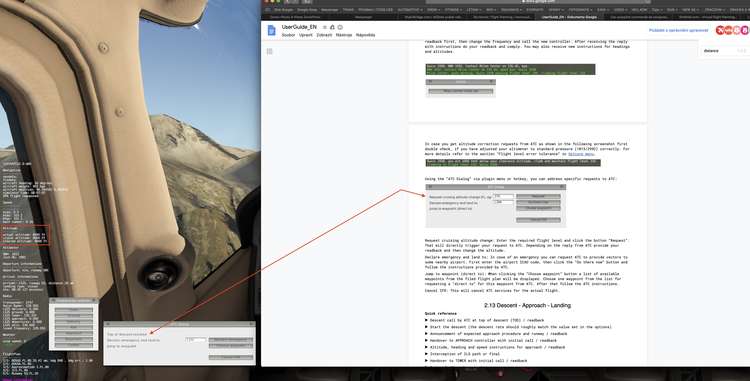Viewport: 750px width, 381px height.
Task: Open the 'Options menu' link in the document
Action: (x=581, y=154)
